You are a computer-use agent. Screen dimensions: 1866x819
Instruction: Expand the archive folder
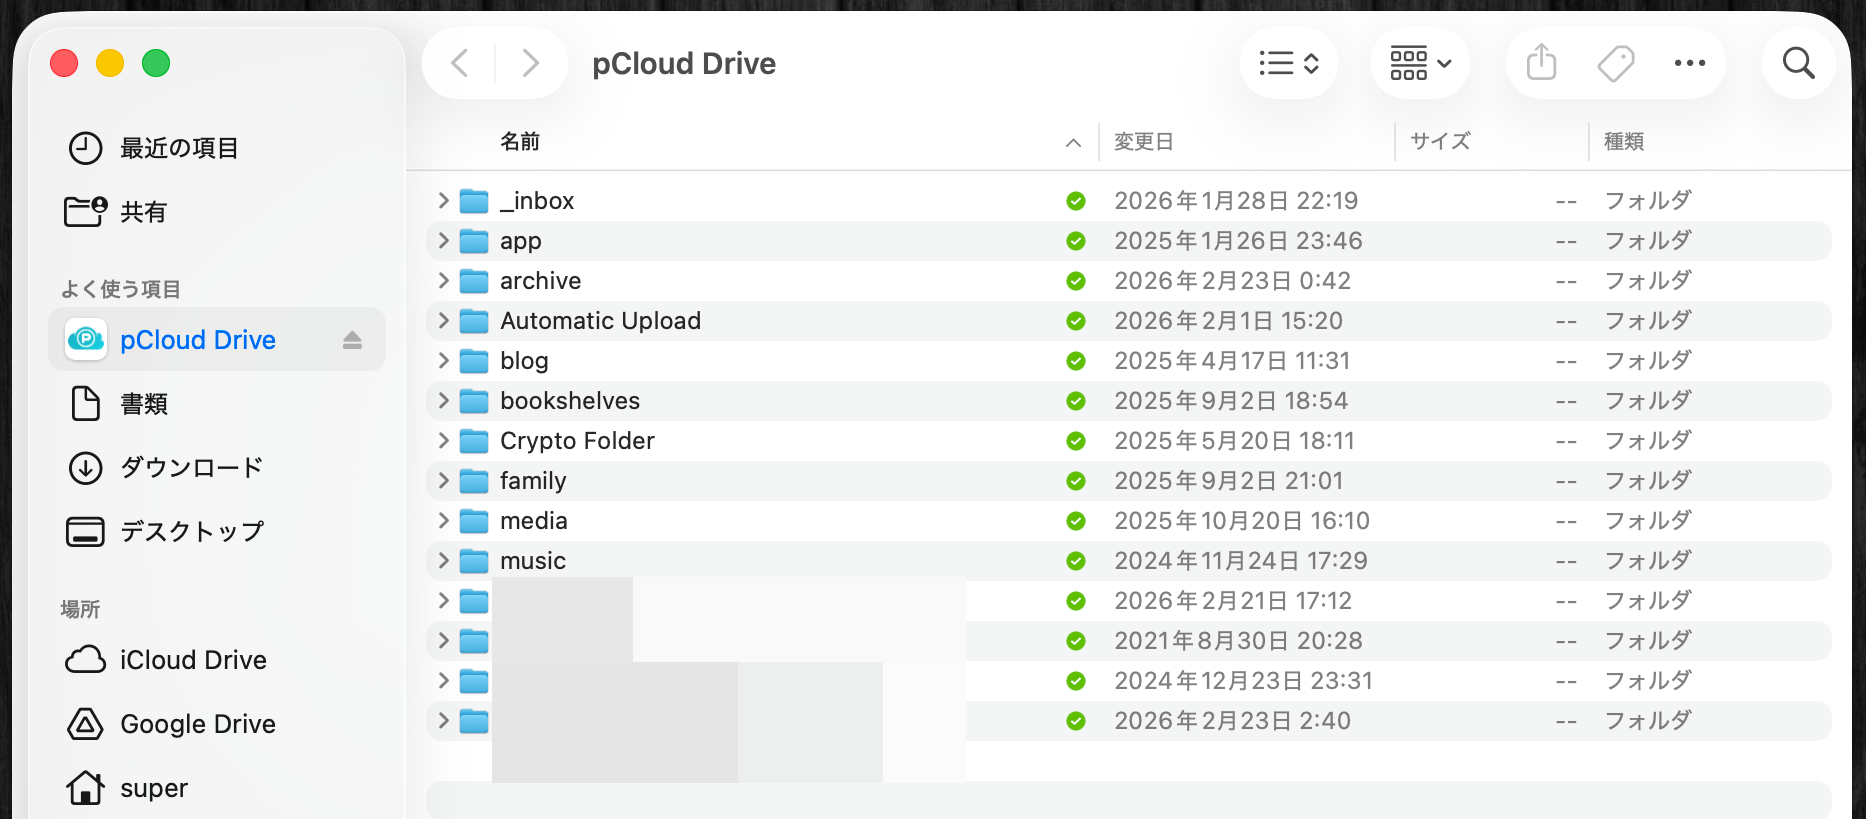(x=443, y=280)
